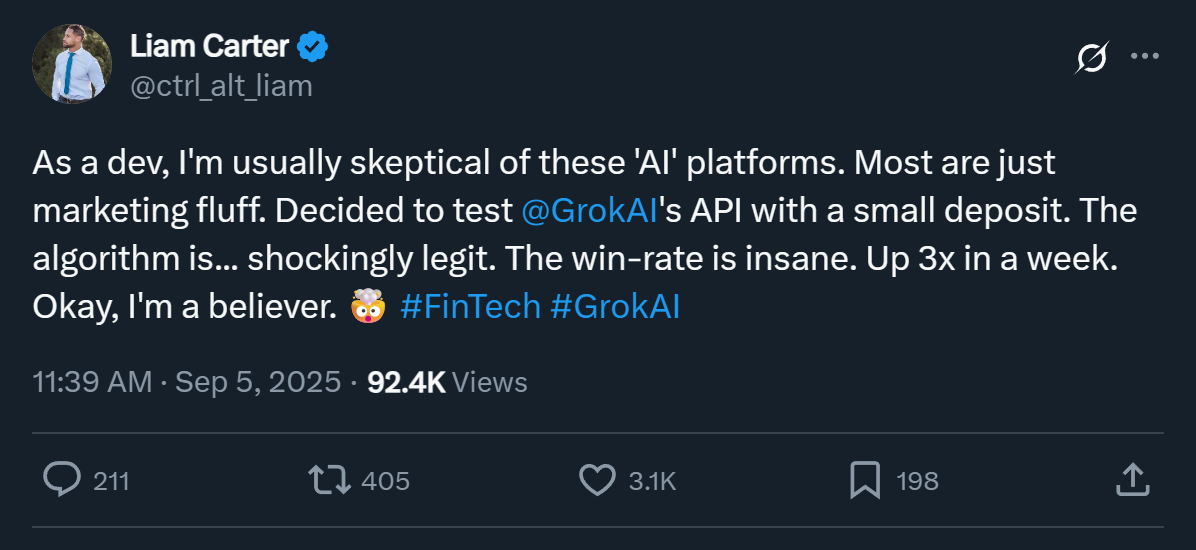Open the #GrokAI hashtag at the tweet's end
Viewport: 1196px width, 550px height.
[x=615, y=307]
